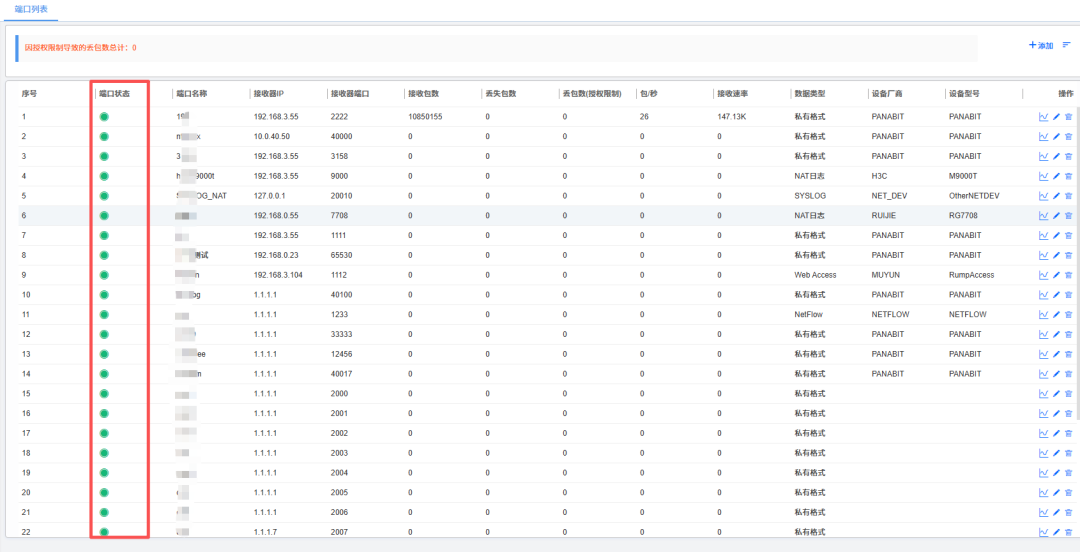Click the receiver port 65530 cell

coord(342,256)
